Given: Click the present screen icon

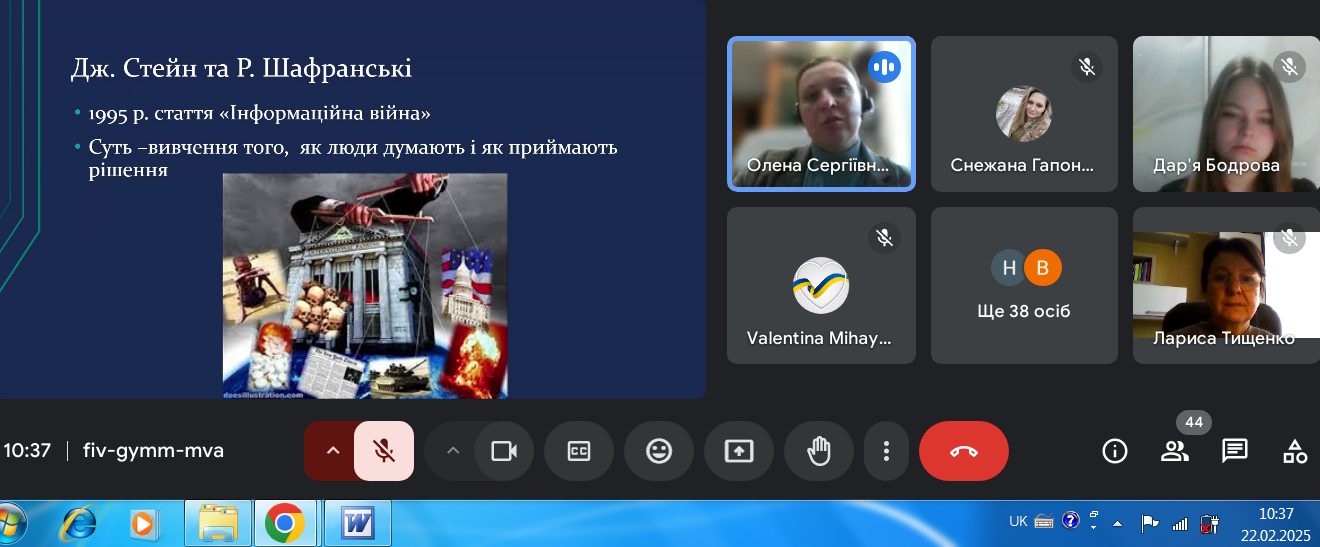Looking at the screenshot, I should [739, 451].
